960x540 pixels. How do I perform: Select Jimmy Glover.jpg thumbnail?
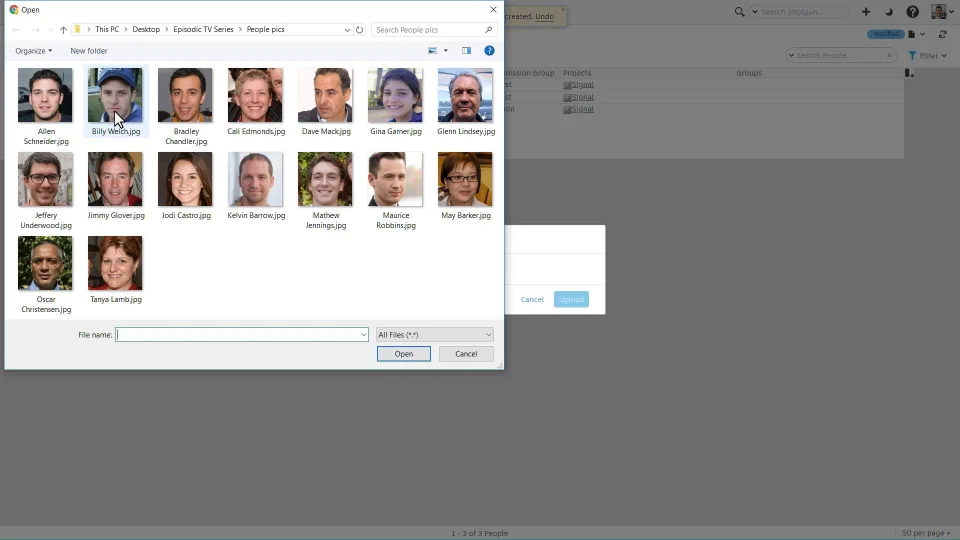point(115,179)
